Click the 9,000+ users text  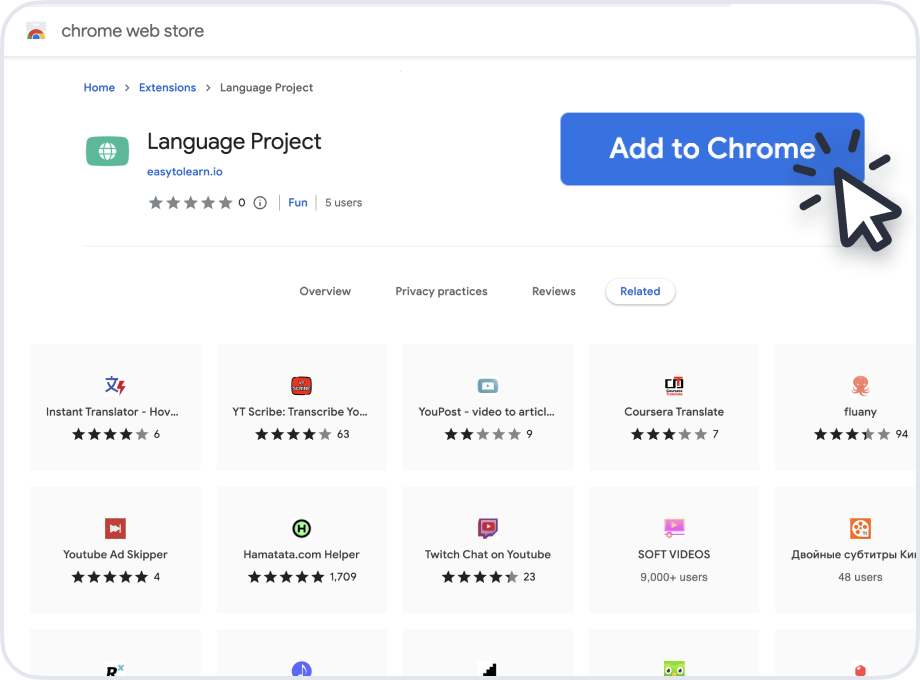(674, 577)
